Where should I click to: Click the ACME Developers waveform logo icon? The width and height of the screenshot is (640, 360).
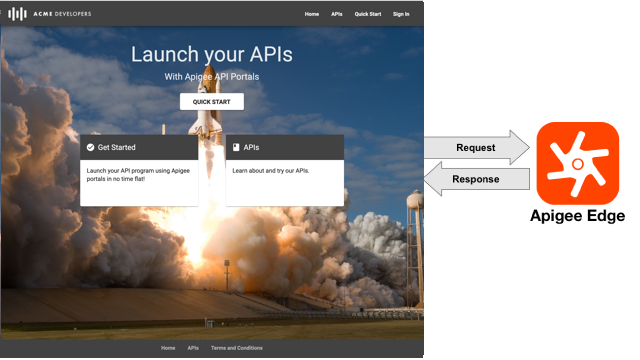point(18,14)
